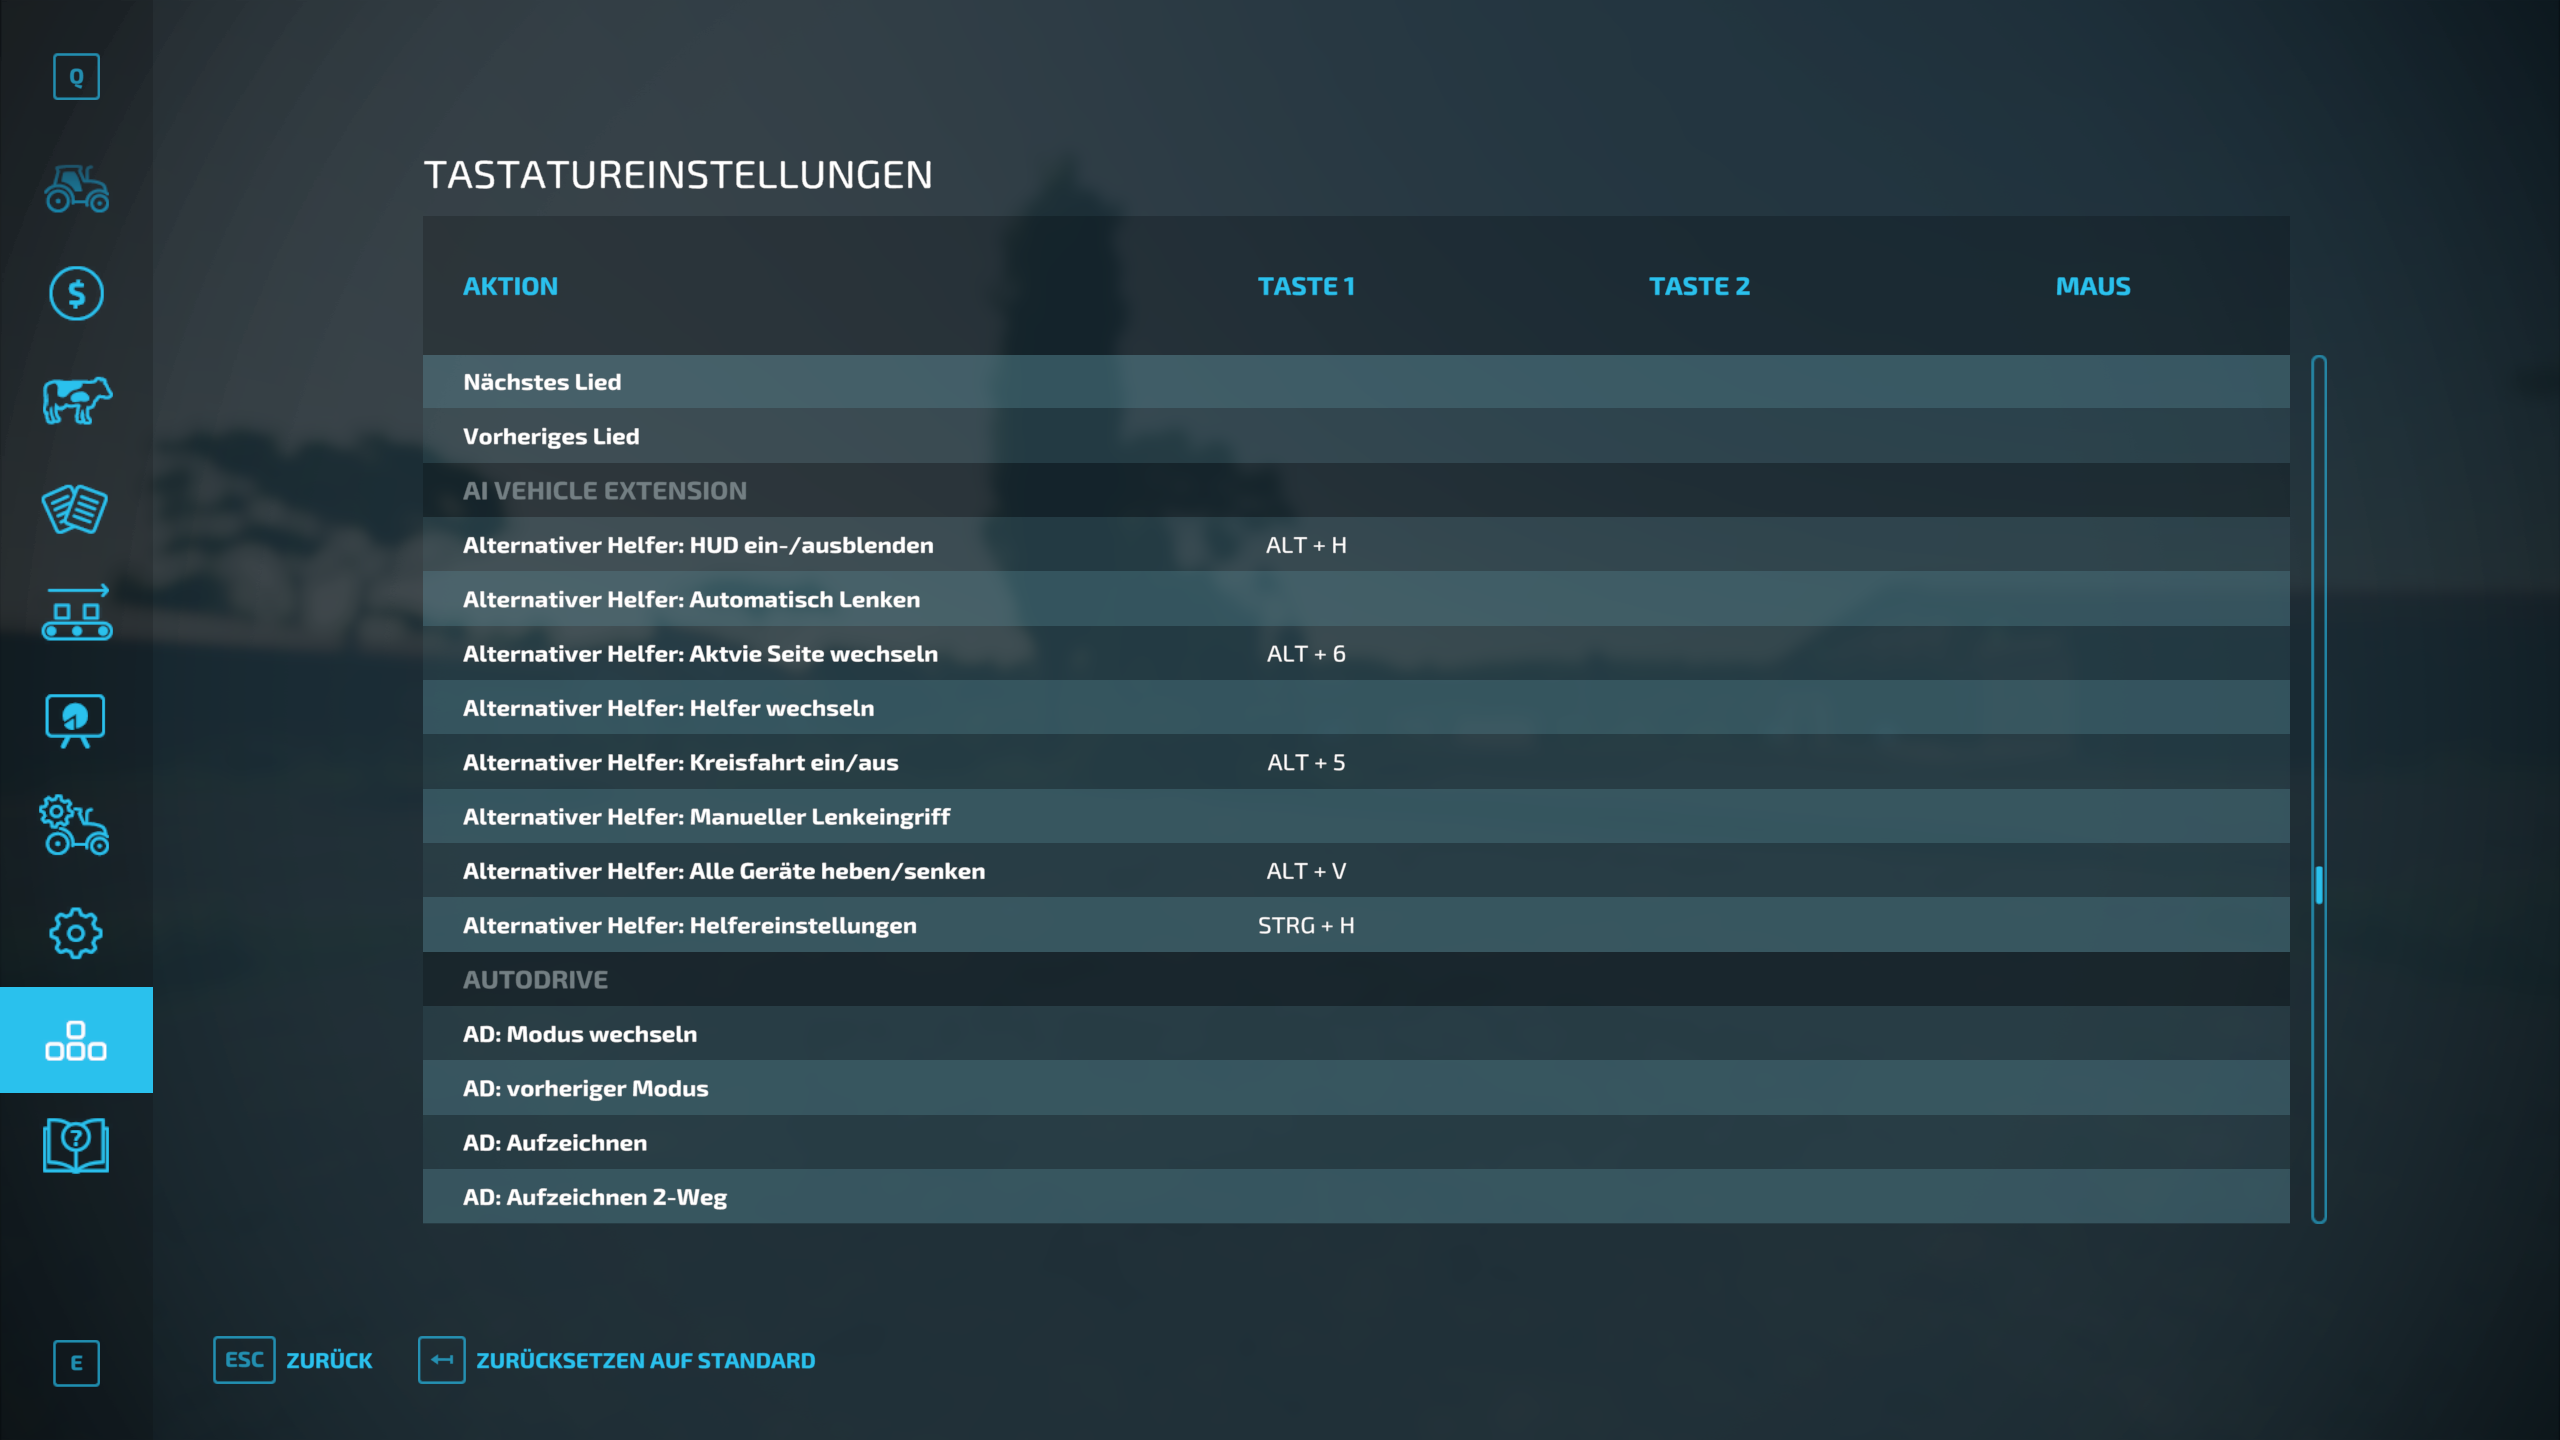This screenshot has width=2560, height=1440.
Task: Open the statistics presentation board icon
Action: coord(76,720)
